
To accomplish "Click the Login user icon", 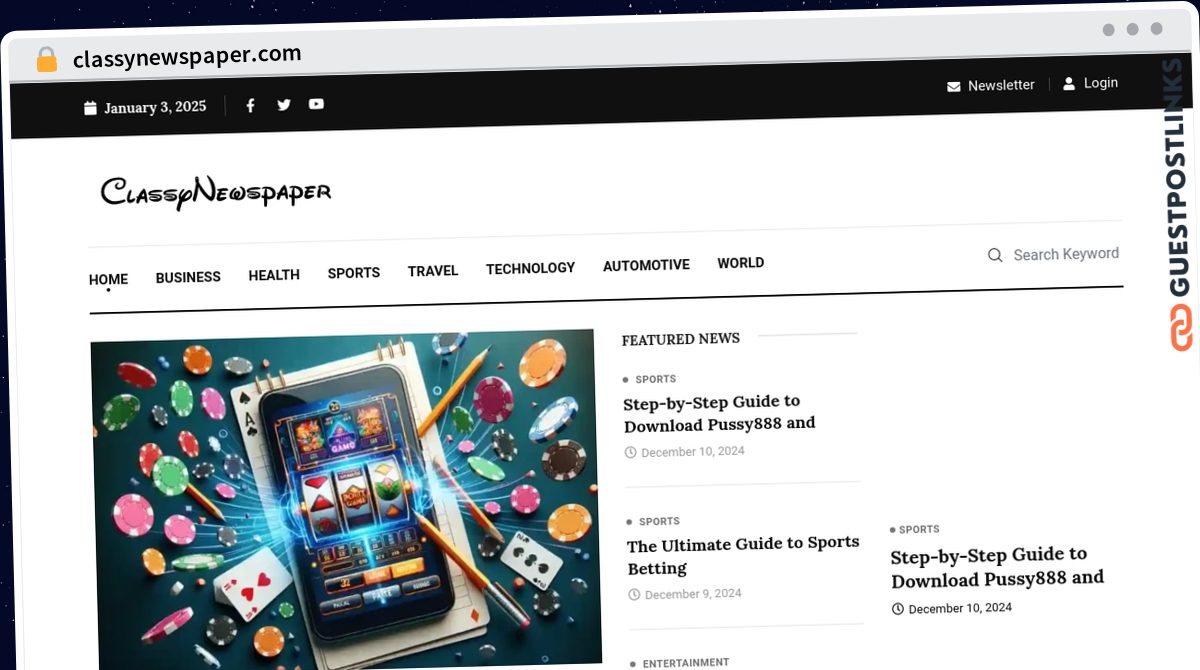I will click(x=1069, y=83).
